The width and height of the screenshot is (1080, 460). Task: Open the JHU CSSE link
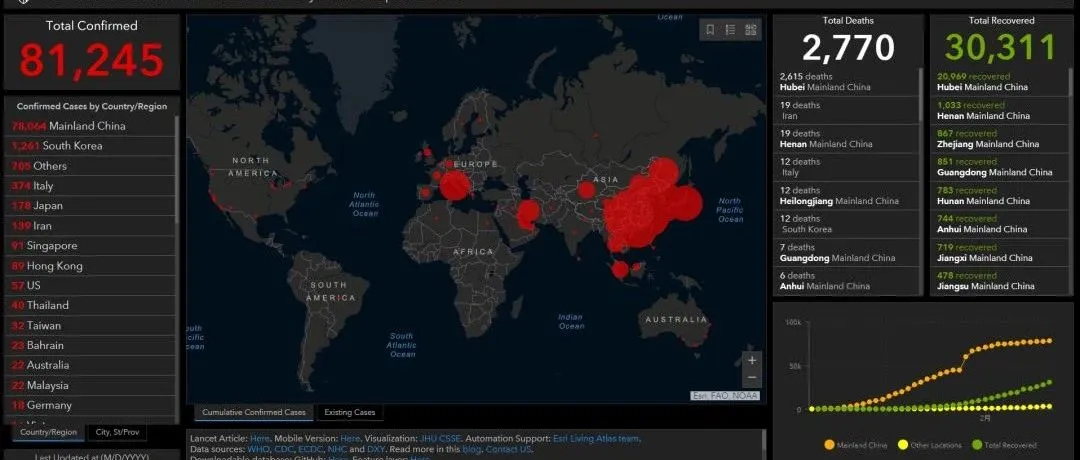tap(439, 438)
